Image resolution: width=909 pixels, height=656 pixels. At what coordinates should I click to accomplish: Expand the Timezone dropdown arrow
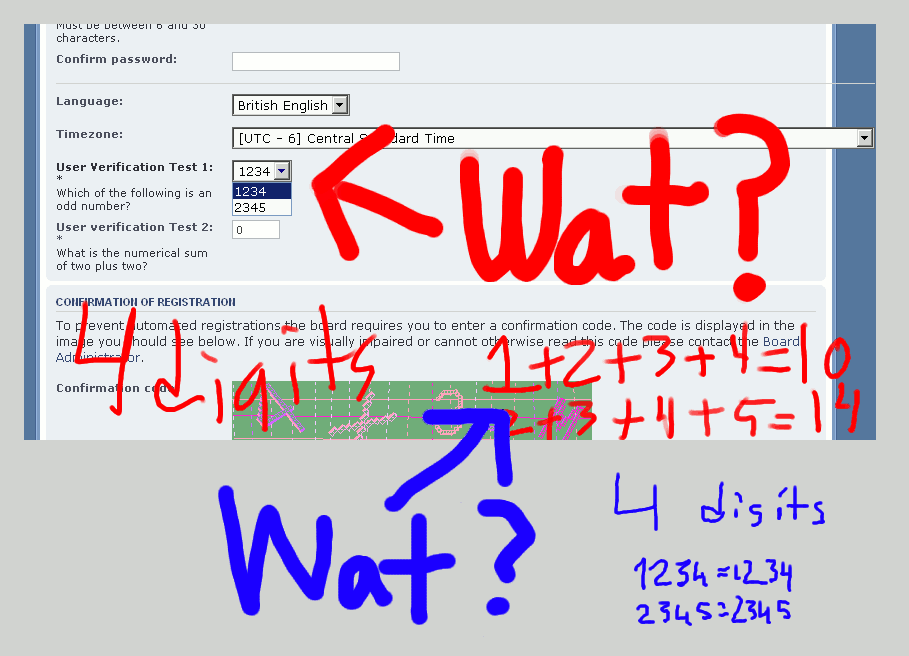pyautogui.click(x=865, y=139)
